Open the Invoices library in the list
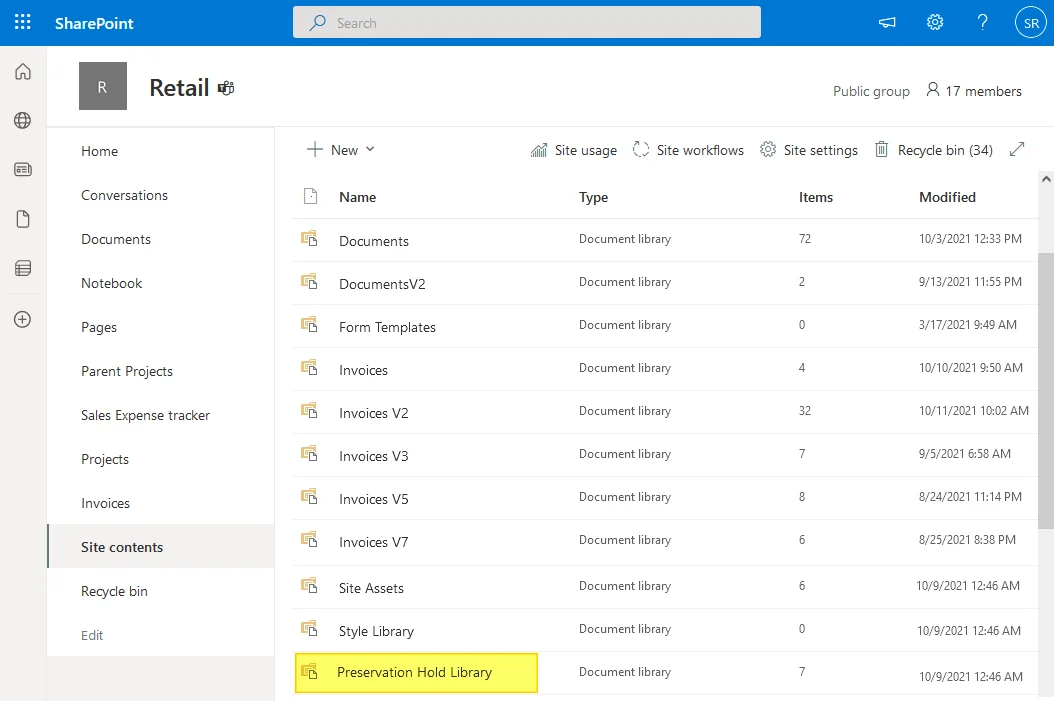This screenshot has width=1054, height=701. pyautogui.click(x=364, y=370)
